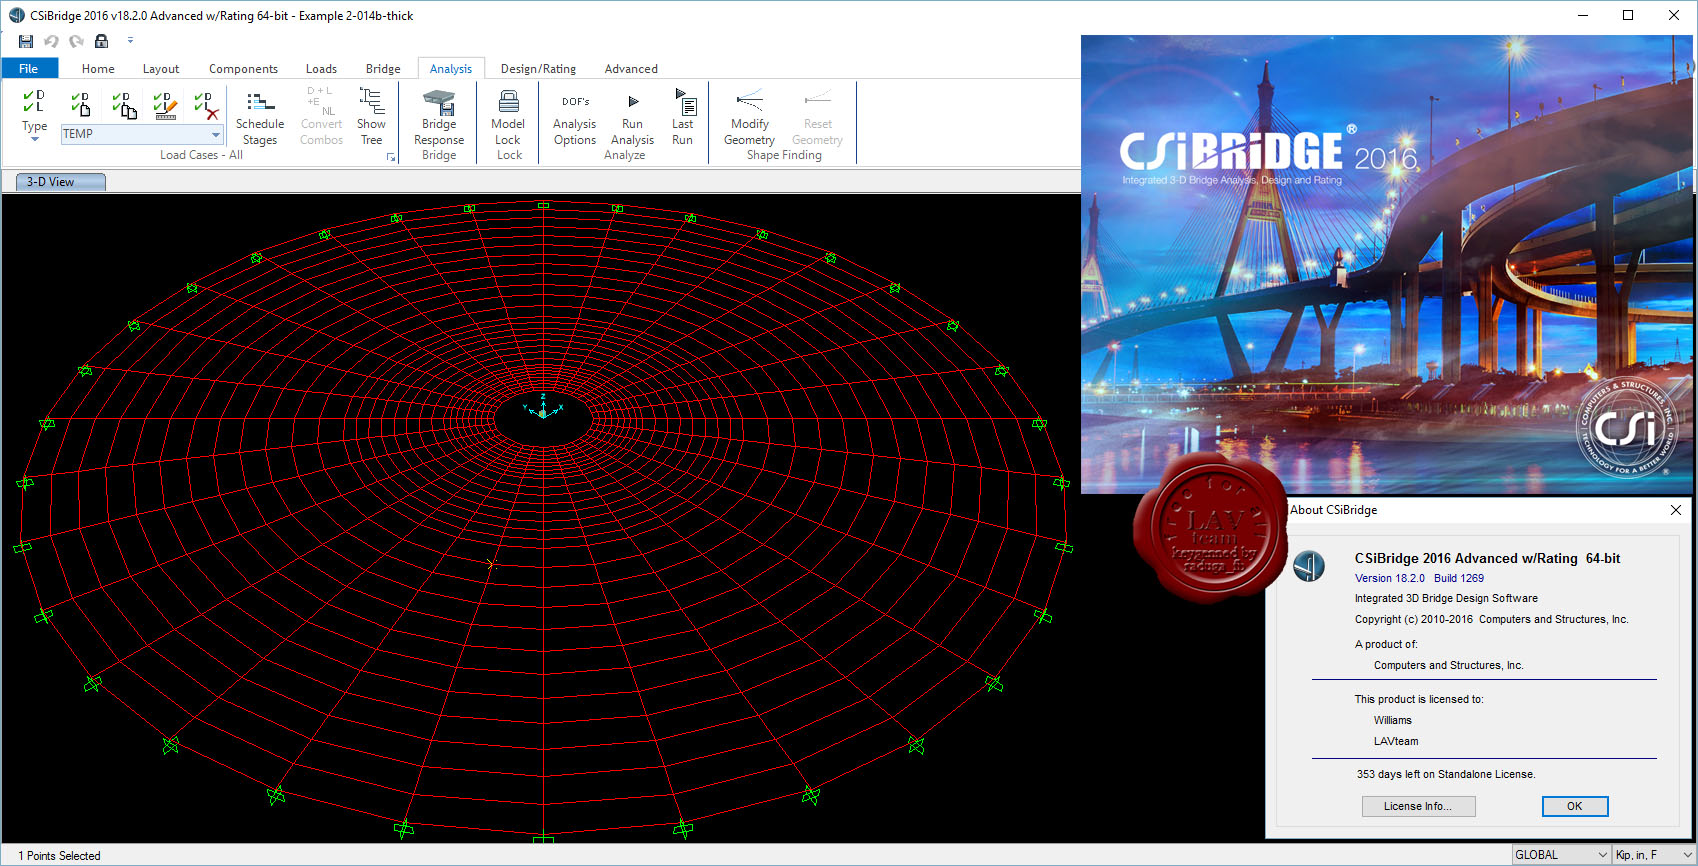Open the GLOBAL coordinate system dropdown
Viewport: 1698px width, 866px height.
tap(1561, 855)
